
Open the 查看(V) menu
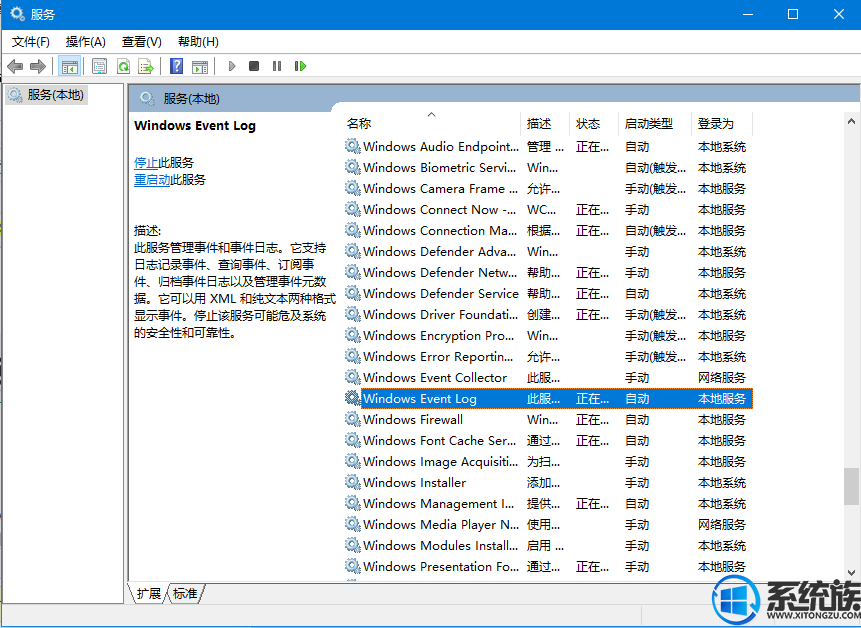click(142, 42)
